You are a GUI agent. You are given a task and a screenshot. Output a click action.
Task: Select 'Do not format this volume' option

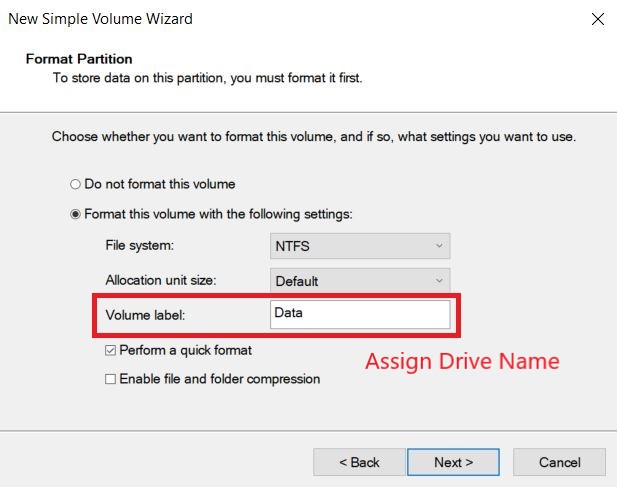click(x=75, y=184)
